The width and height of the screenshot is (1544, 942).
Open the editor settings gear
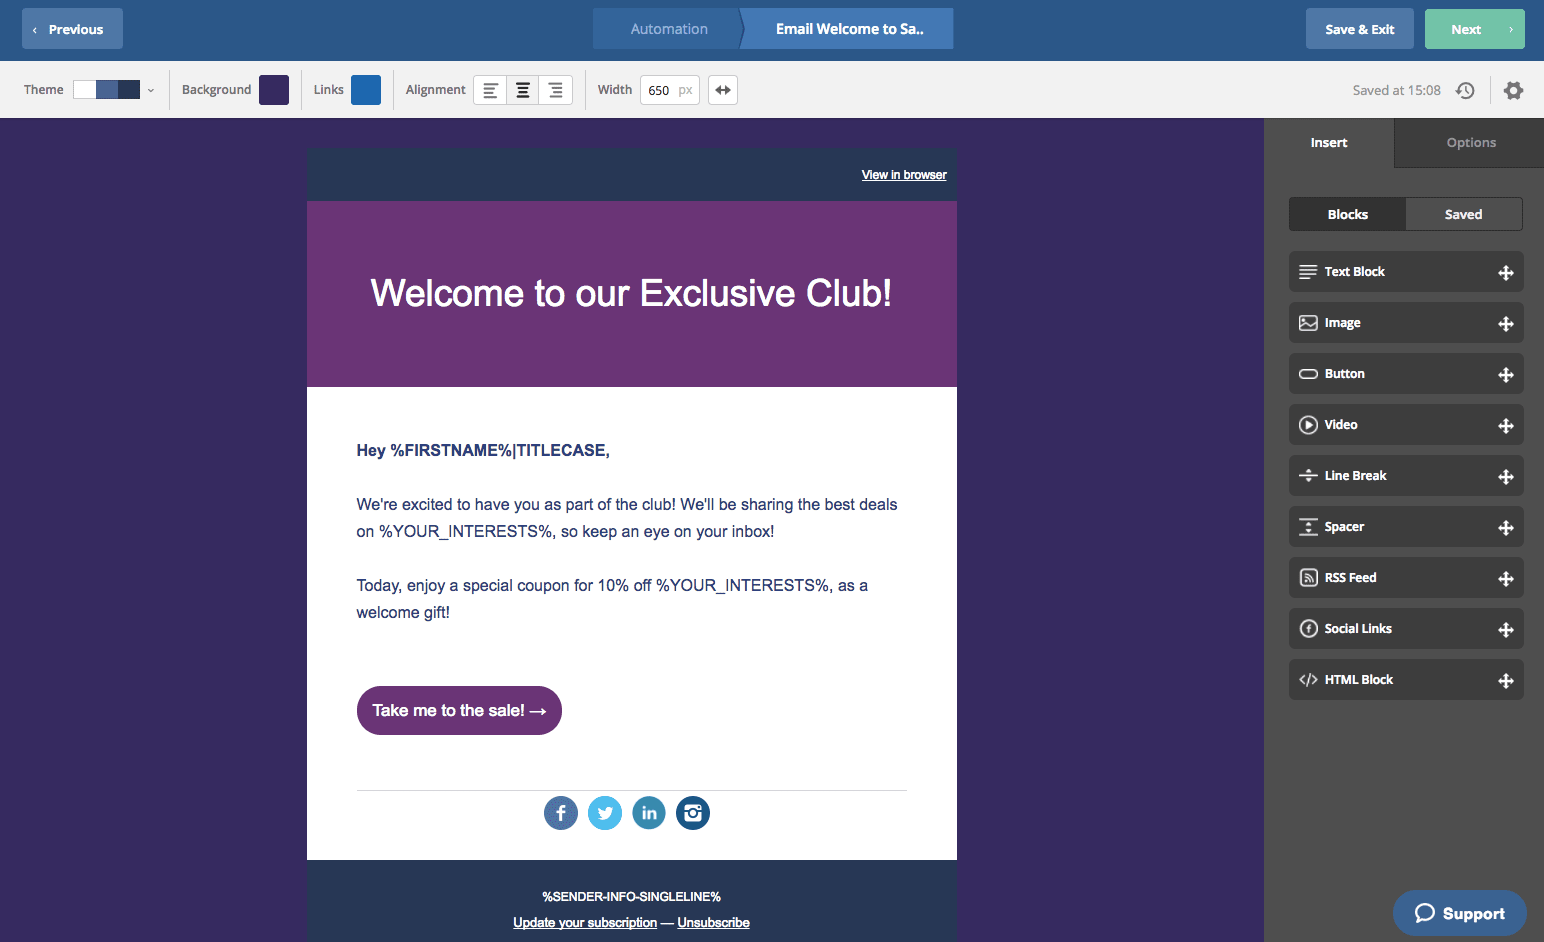point(1513,90)
